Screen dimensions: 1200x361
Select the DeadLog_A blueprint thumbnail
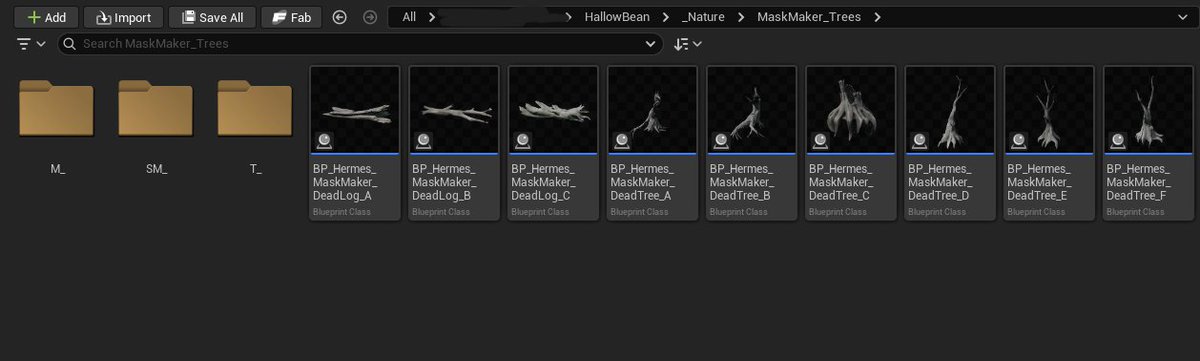pos(355,110)
